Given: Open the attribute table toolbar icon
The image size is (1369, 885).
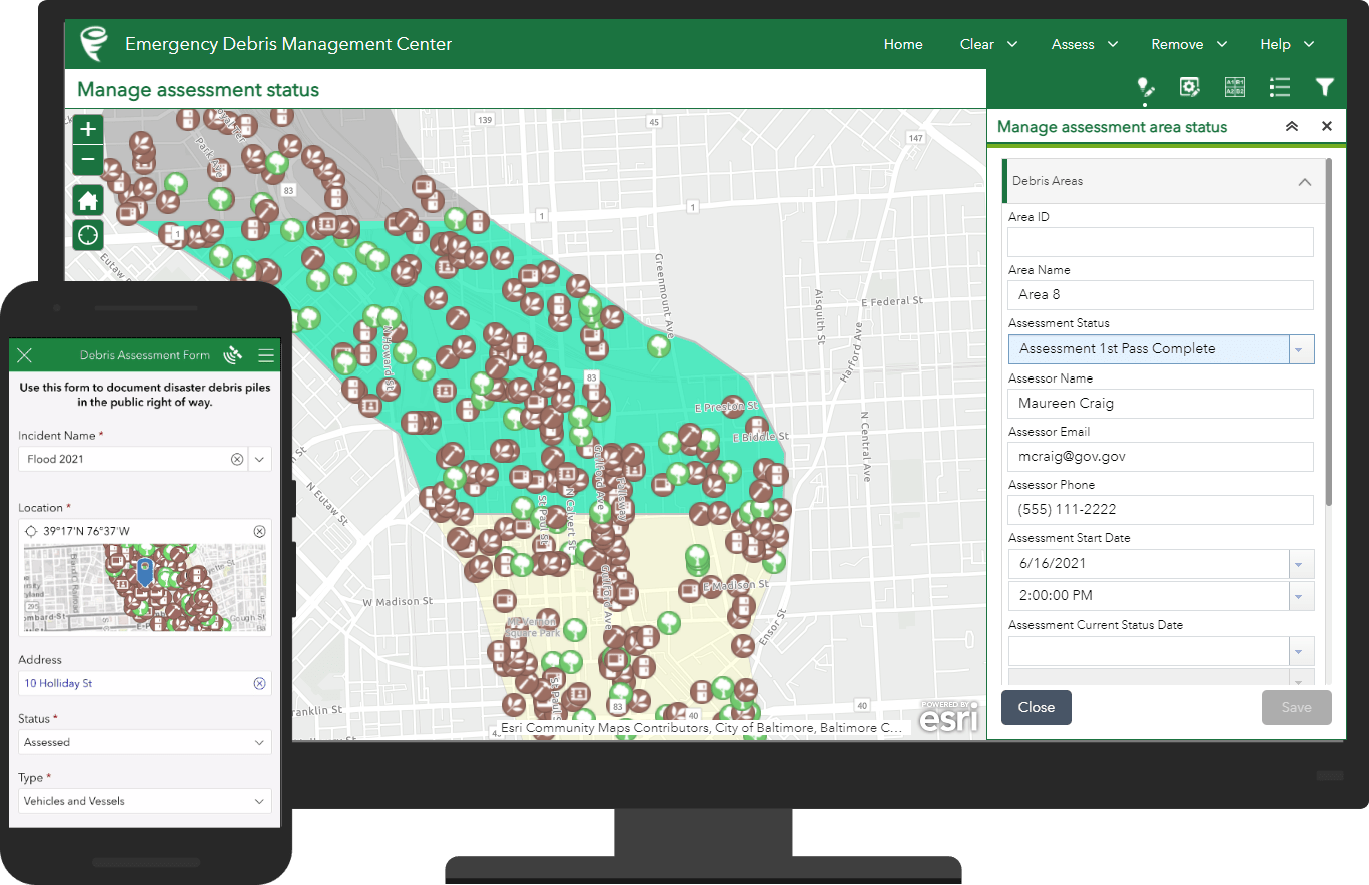Looking at the screenshot, I should (x=1235, y=87).
